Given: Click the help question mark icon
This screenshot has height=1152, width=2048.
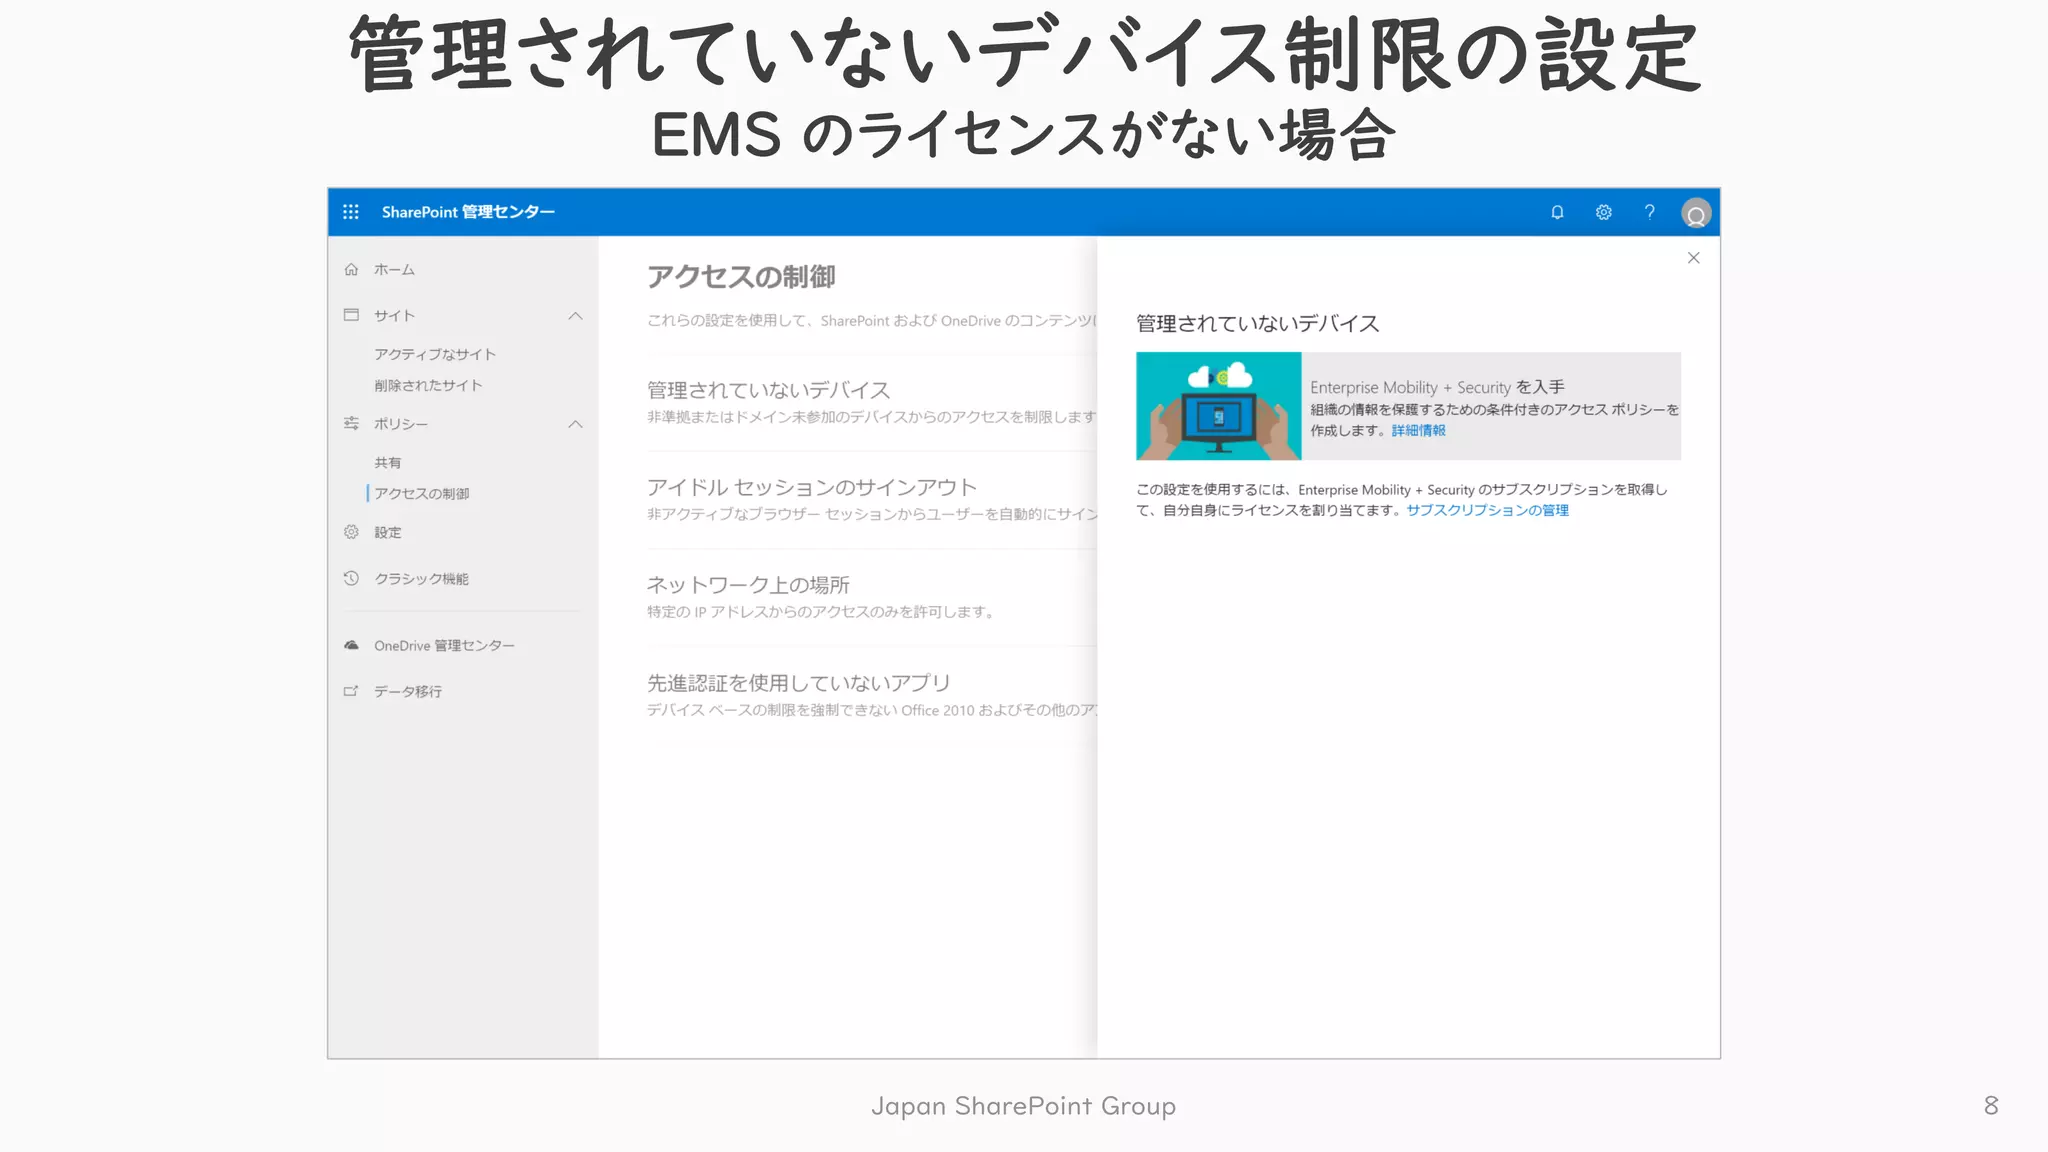Looking at the screenshot, I should click(1650, 212).
